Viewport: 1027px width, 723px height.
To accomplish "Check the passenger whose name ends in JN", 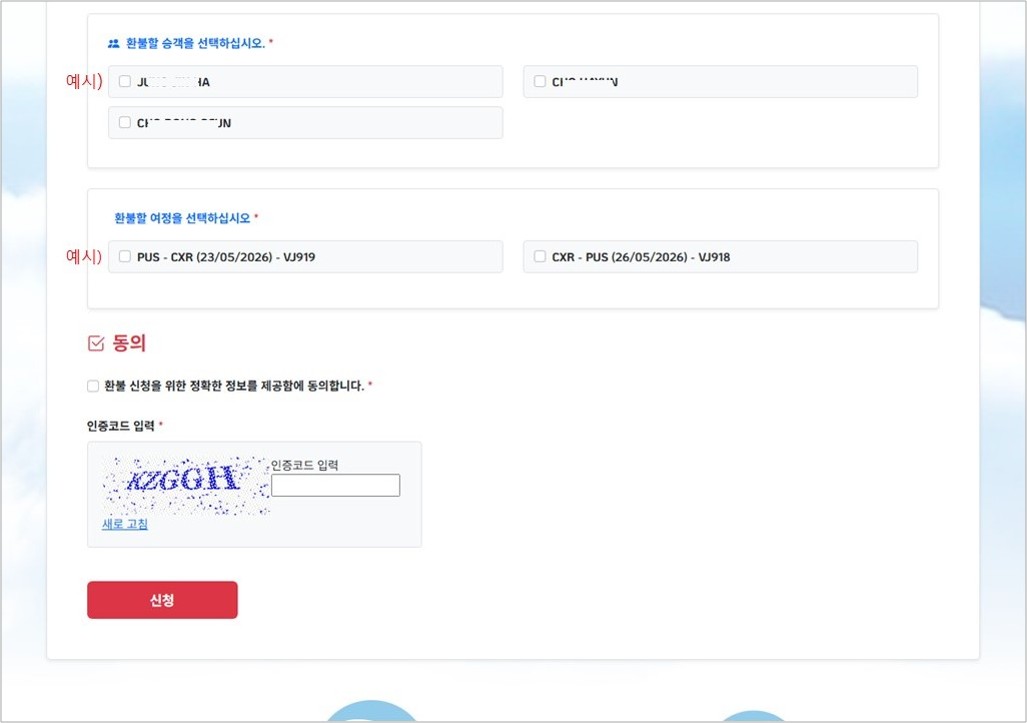I will (x=125, y=123).
